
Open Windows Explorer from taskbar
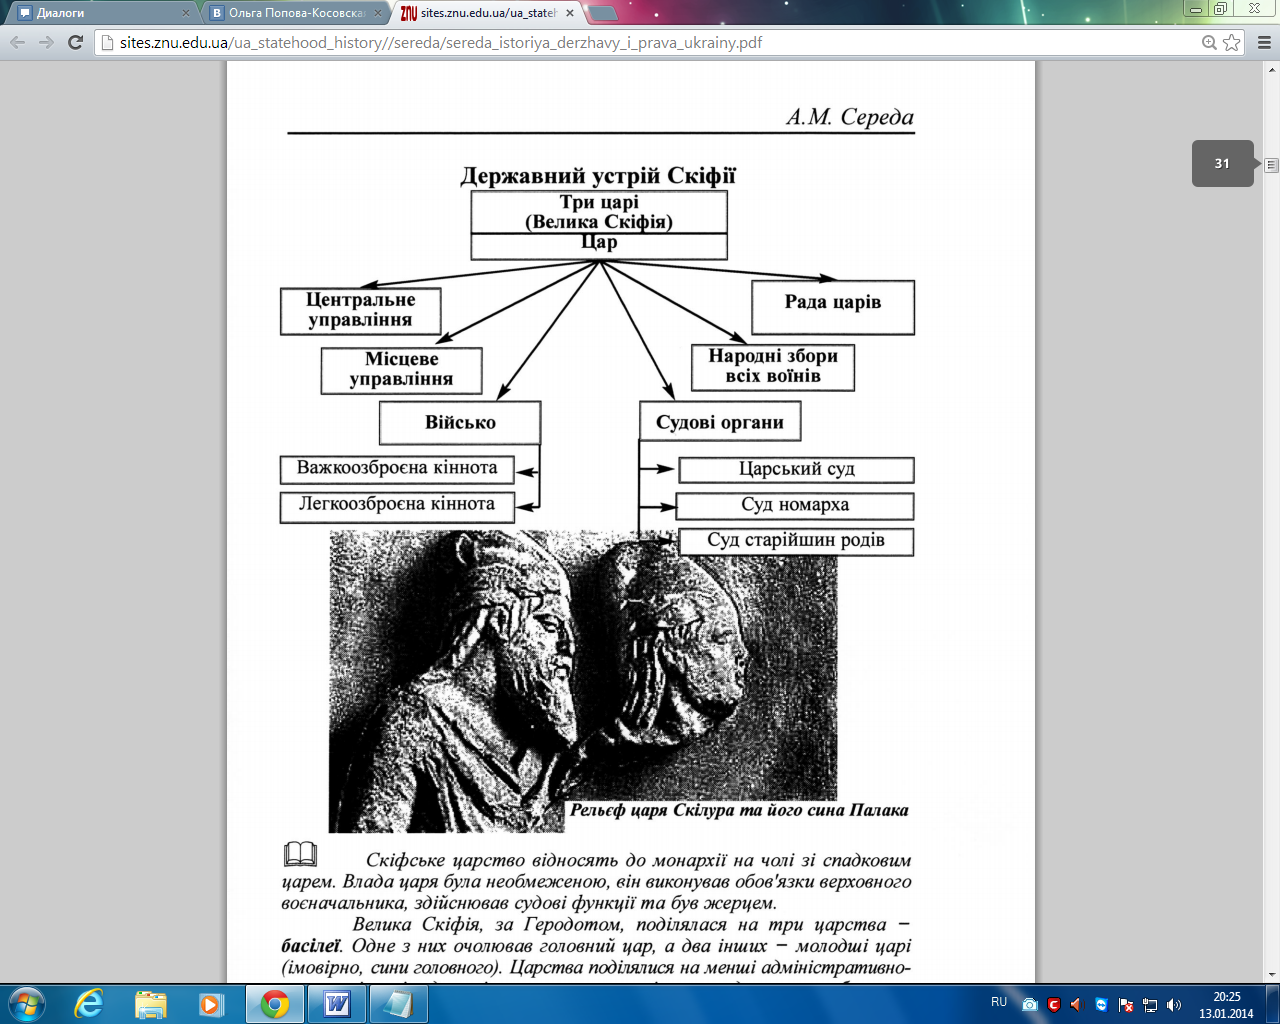pos(151,1004)
